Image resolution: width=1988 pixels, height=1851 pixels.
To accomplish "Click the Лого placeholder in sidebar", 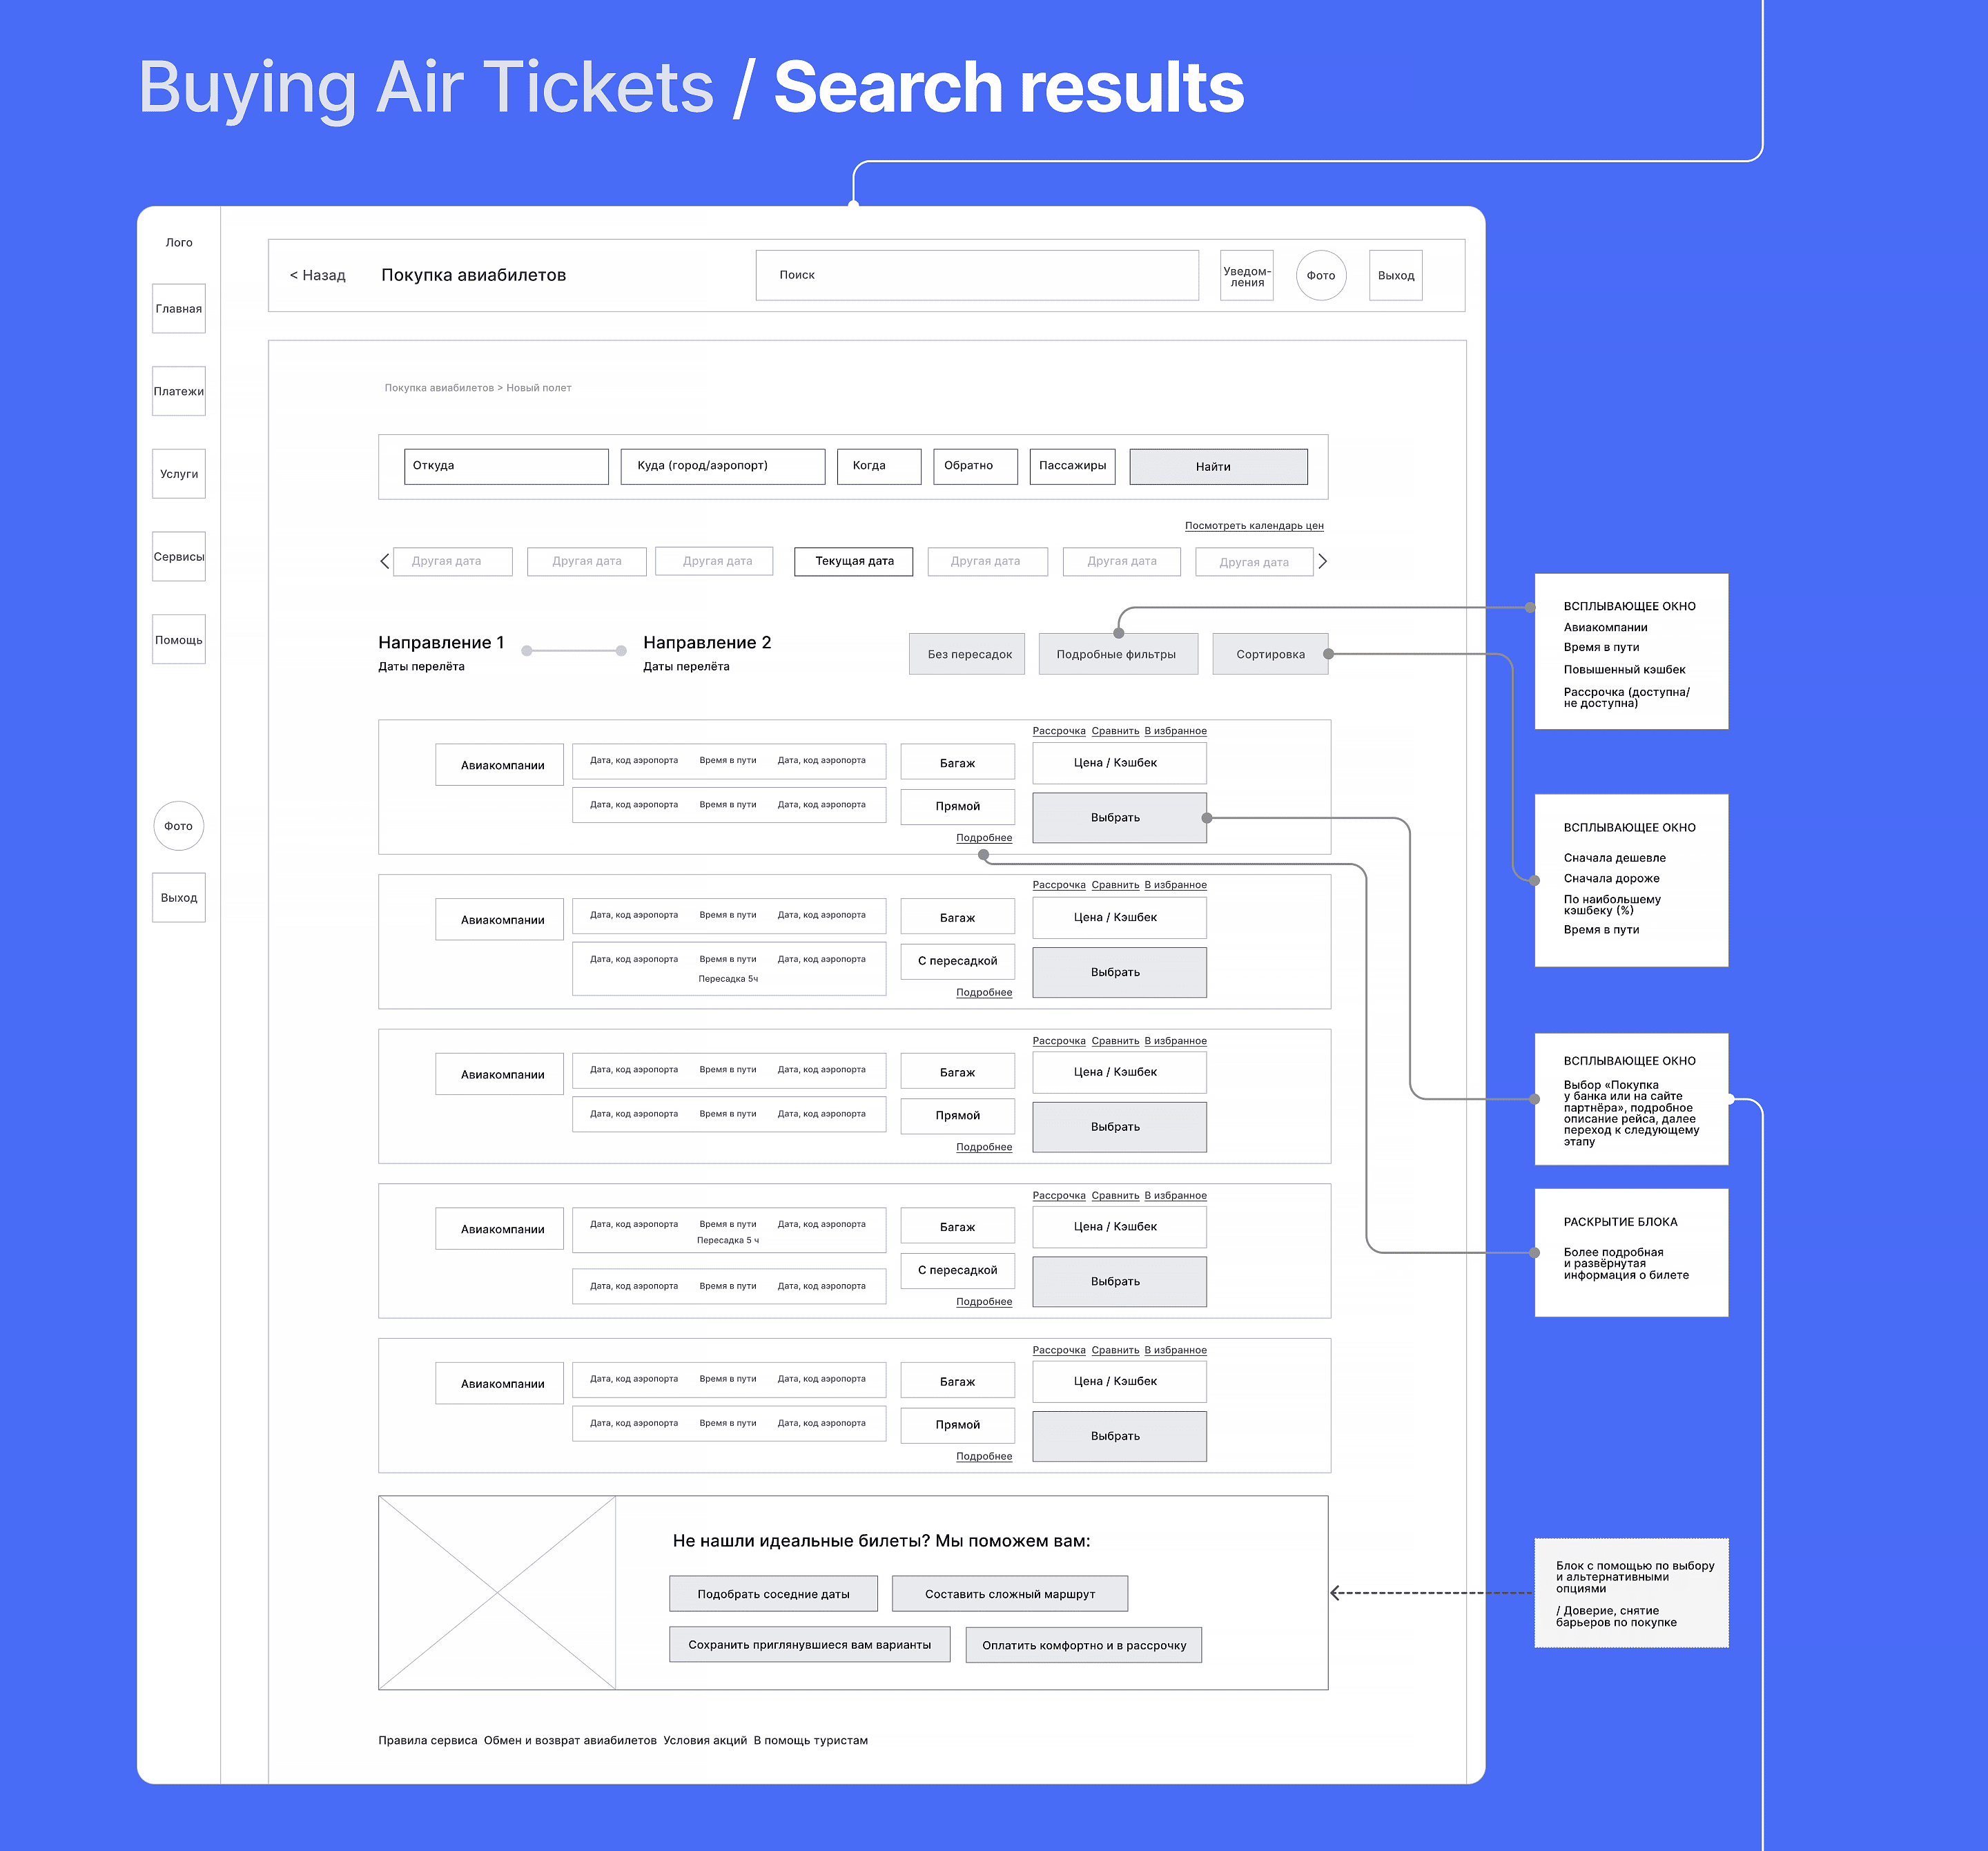I will pos(179,243).
